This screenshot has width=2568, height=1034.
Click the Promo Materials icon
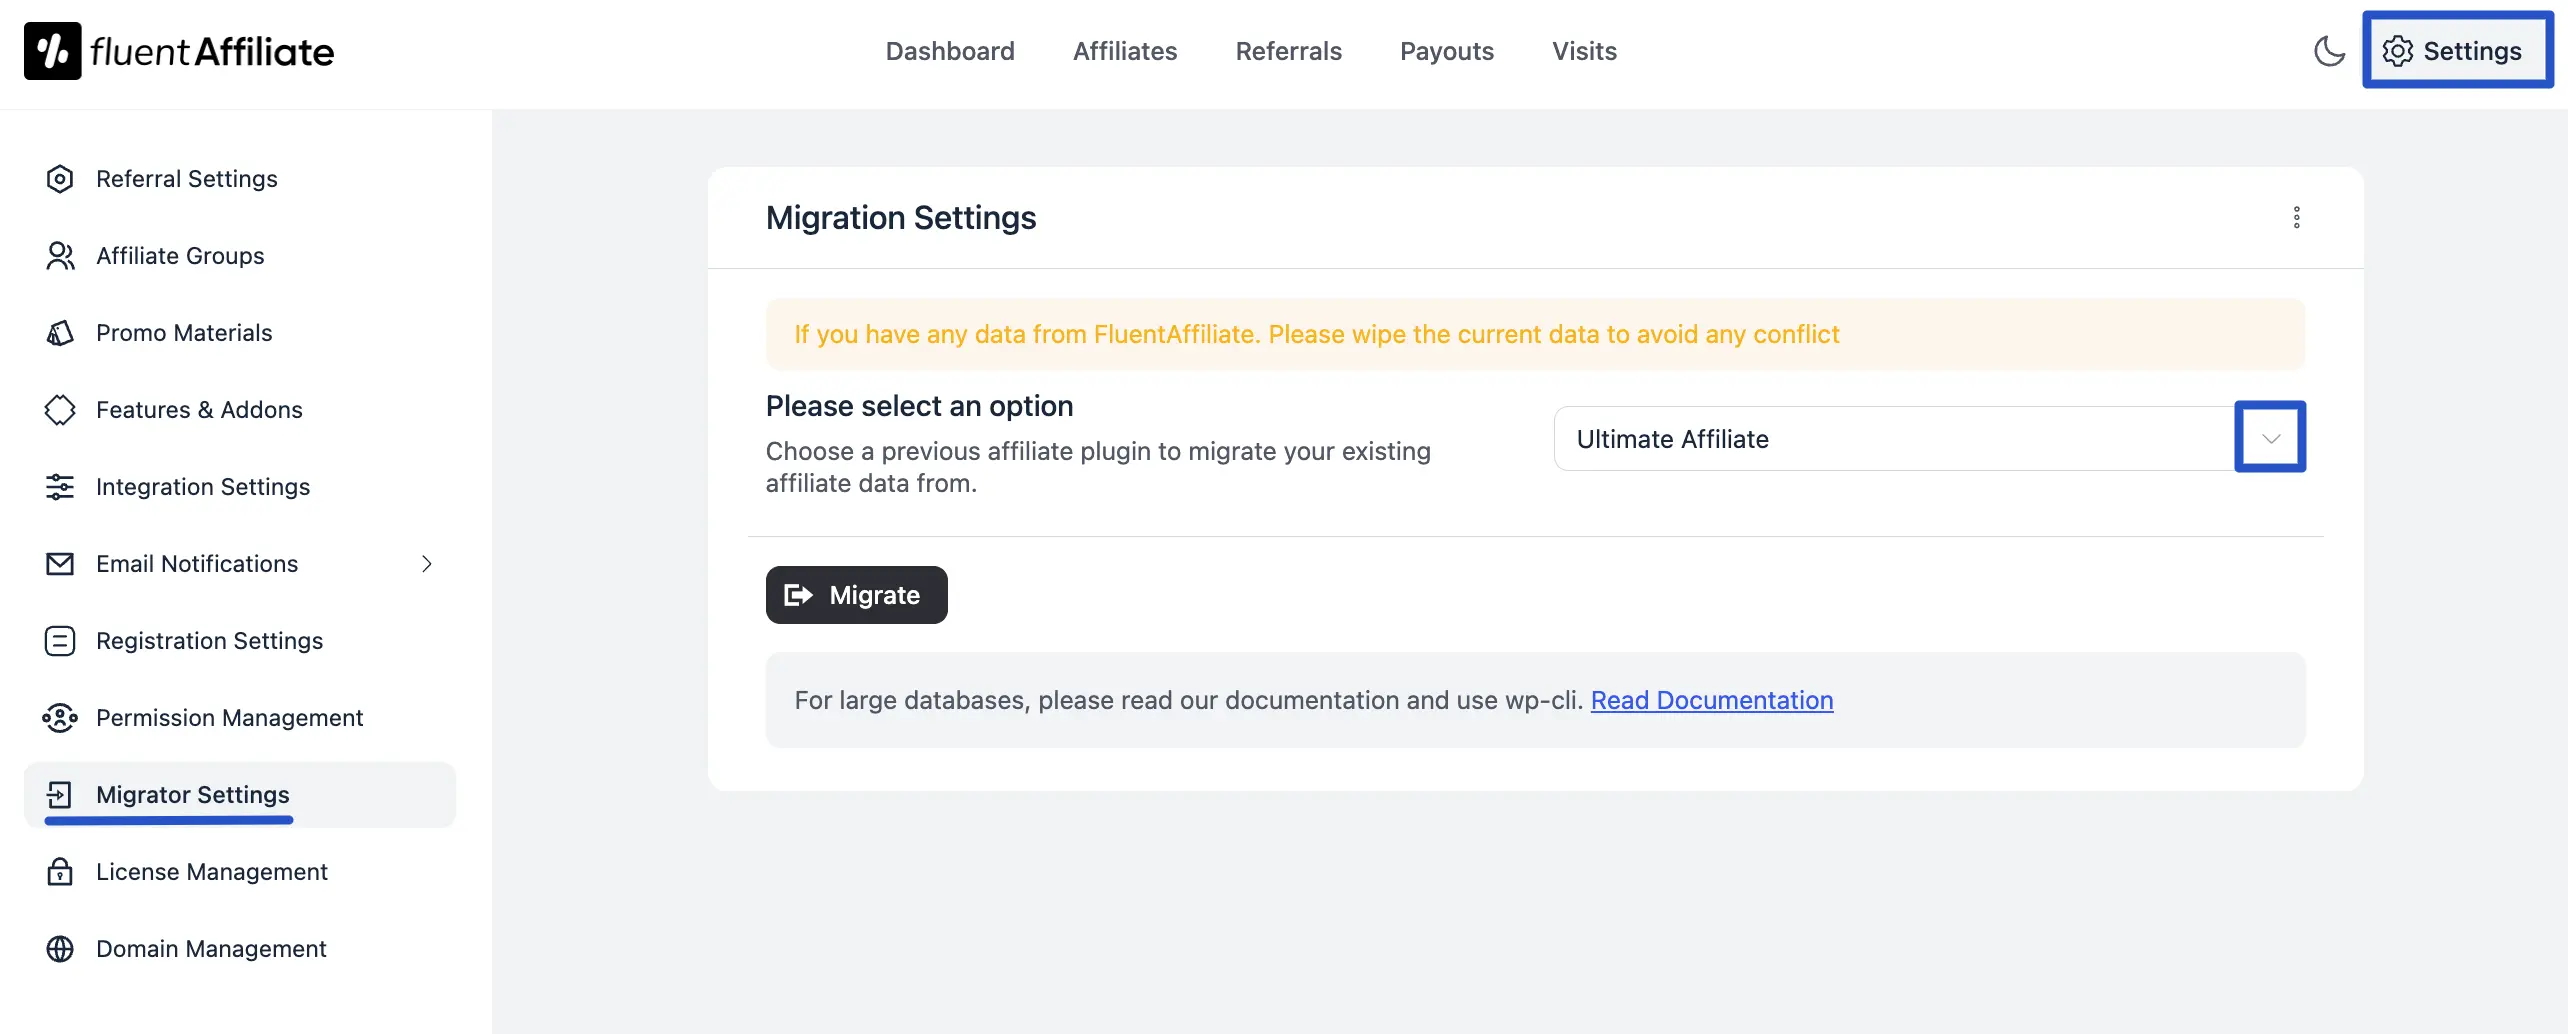(60, 333)
